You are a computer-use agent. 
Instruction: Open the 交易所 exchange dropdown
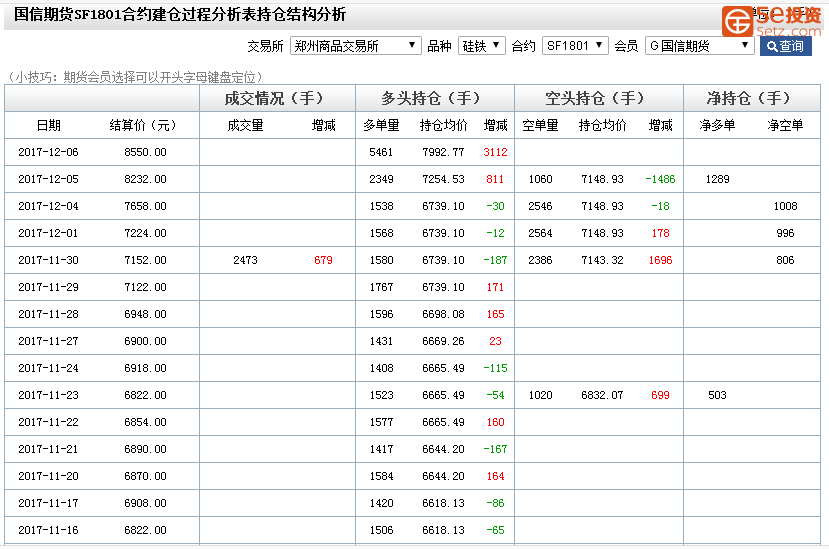(356, 46)
